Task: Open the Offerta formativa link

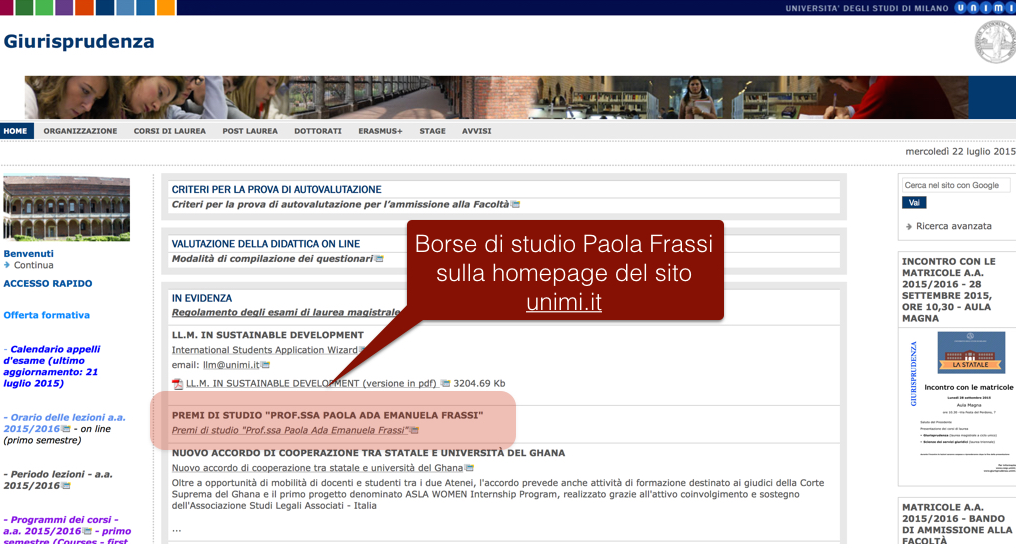Action: pos(47,315)
